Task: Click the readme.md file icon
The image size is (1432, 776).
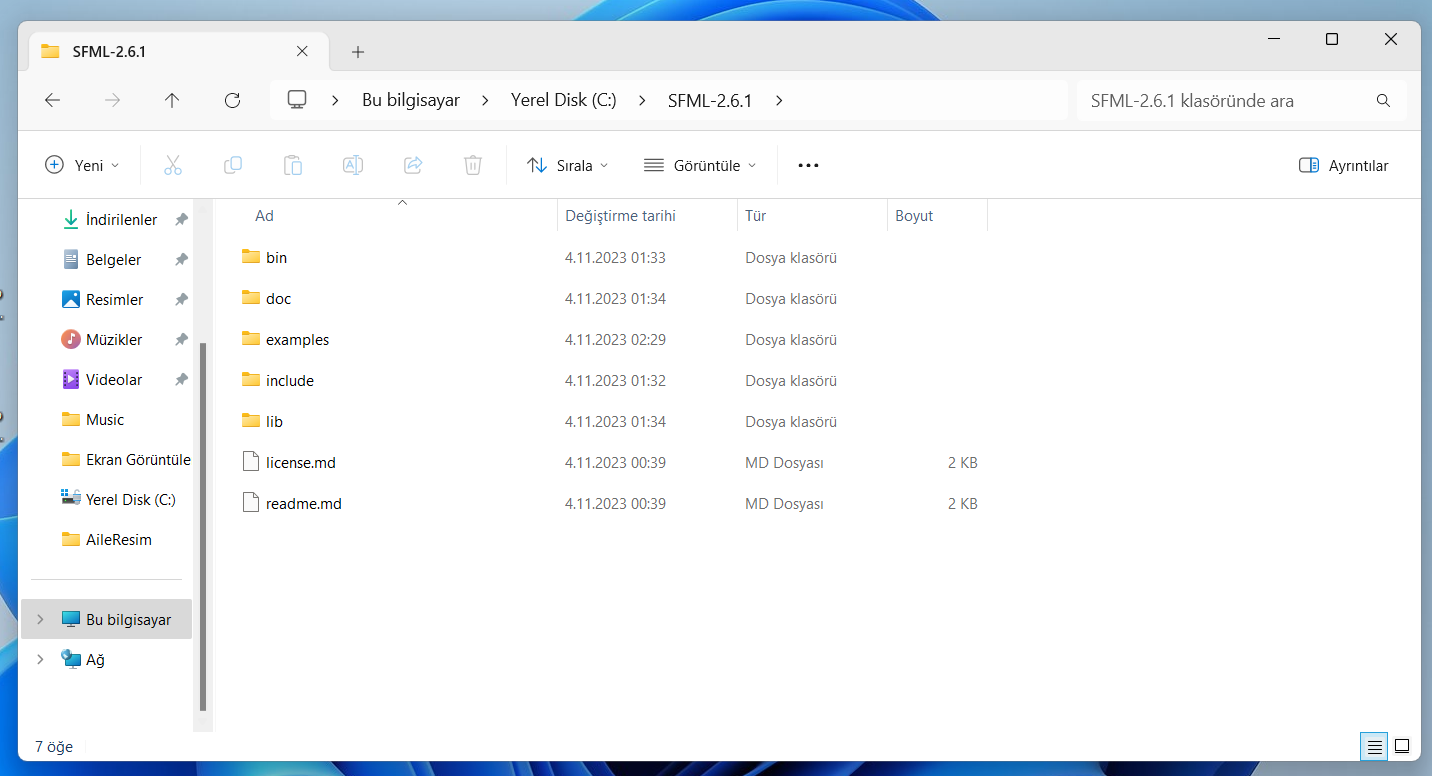Action: coord(251,503)
